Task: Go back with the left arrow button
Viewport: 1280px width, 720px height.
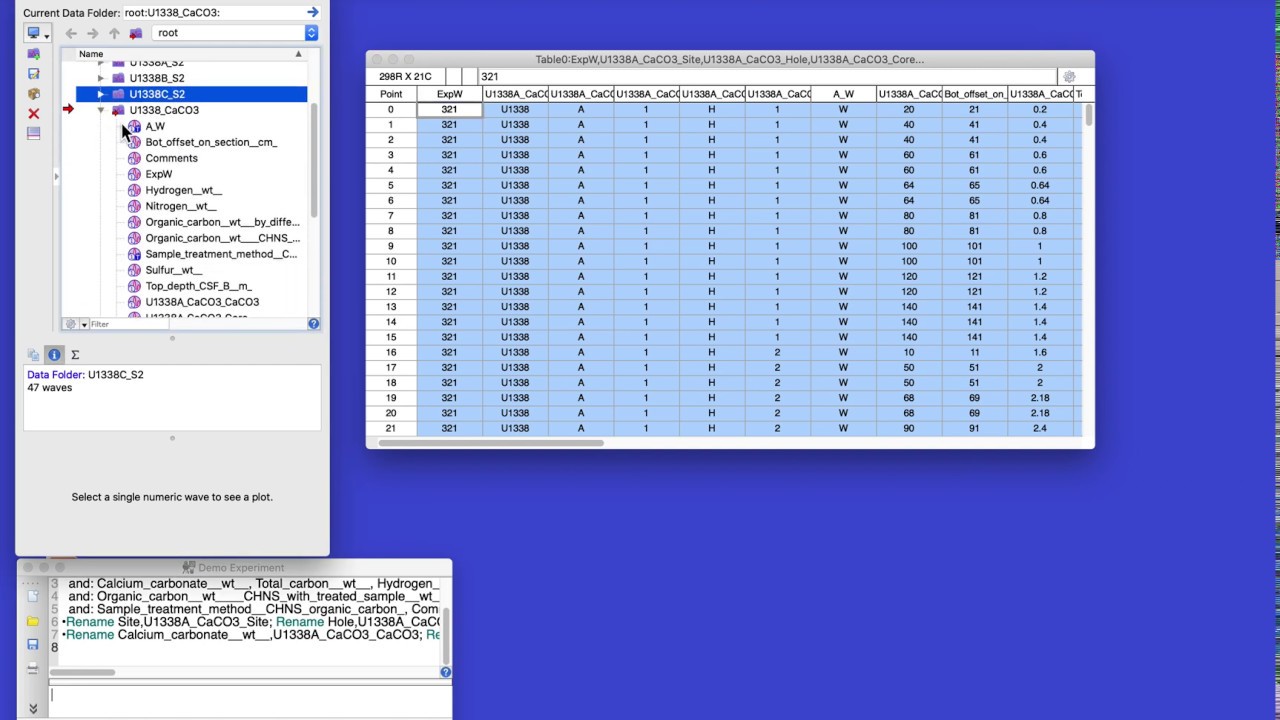Action: (x=71, y=33)
